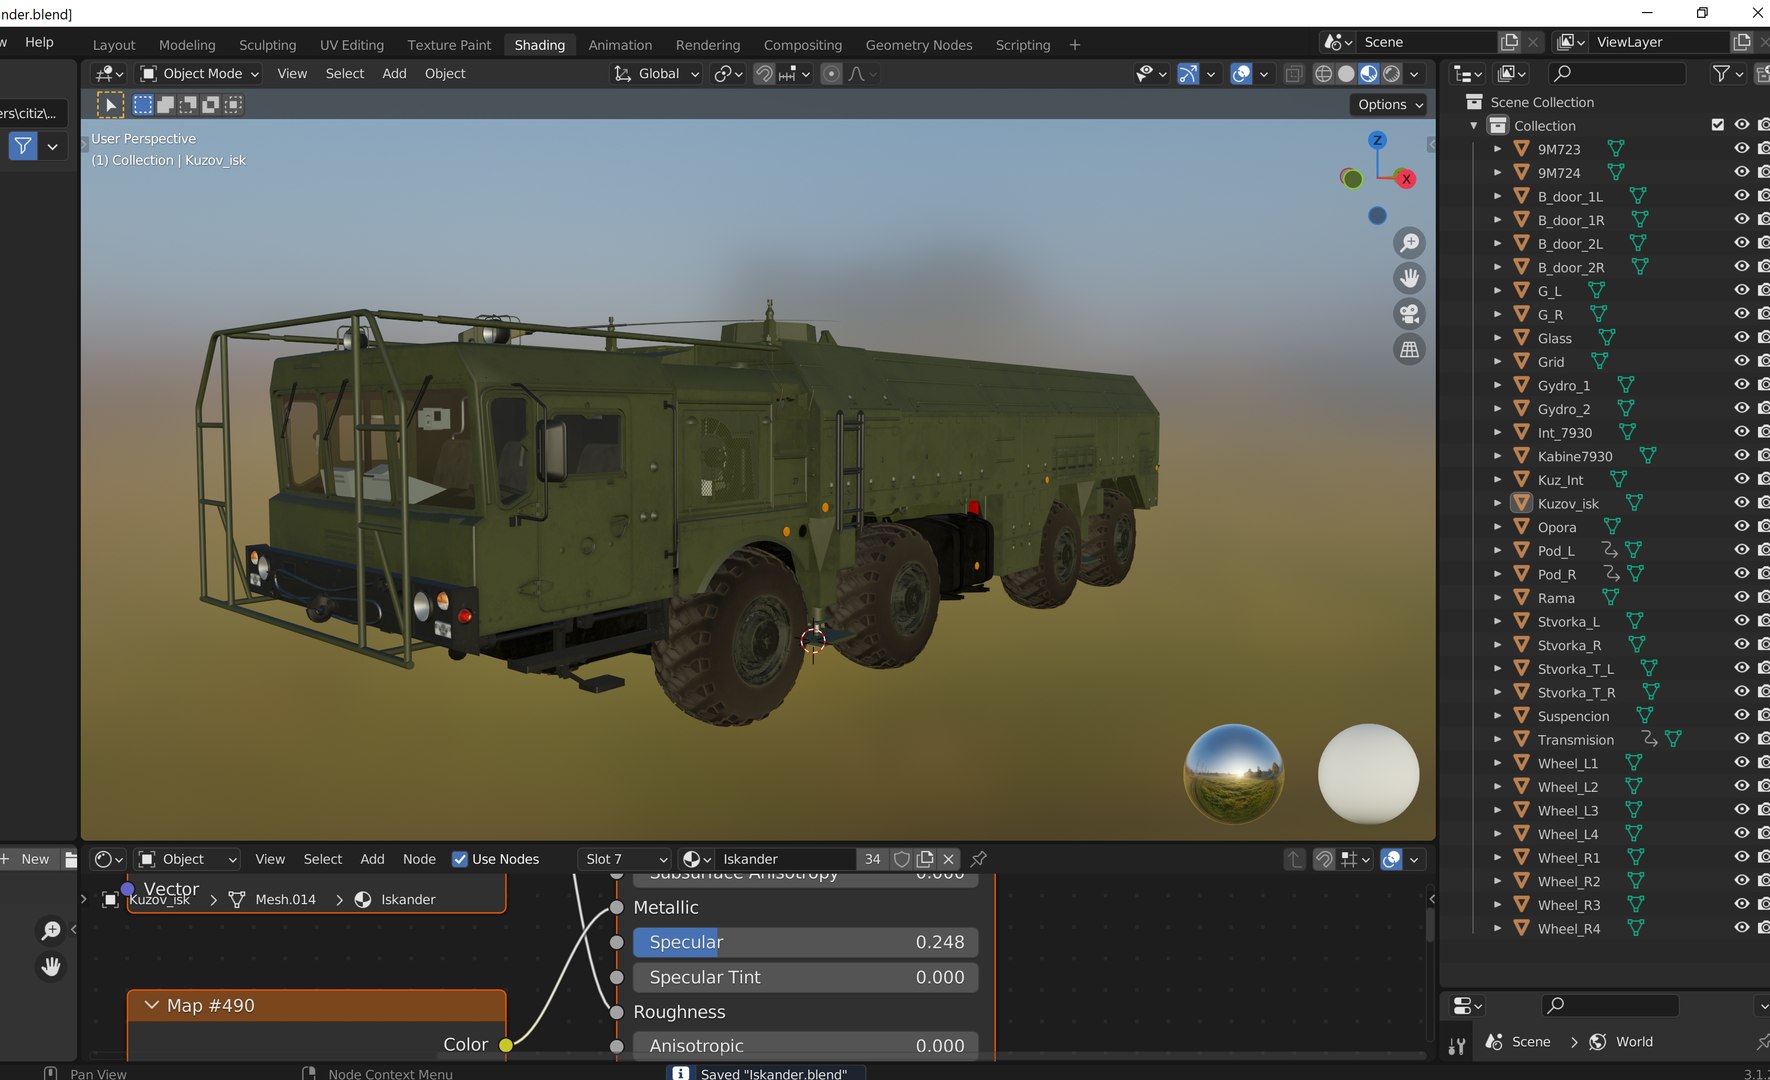Viewport: 1770px width, 1080px height.
Task: Click the Z axis on the navigation gizmo
Action: point(1377,140)
